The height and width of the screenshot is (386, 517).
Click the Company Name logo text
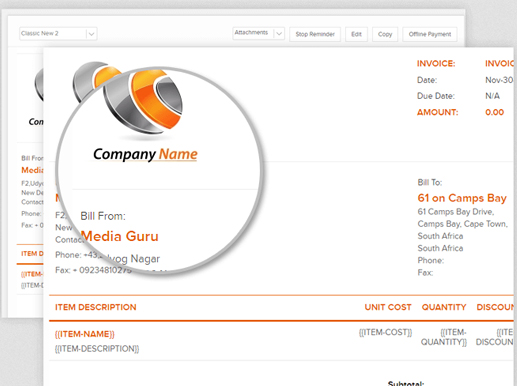[145, 154]
